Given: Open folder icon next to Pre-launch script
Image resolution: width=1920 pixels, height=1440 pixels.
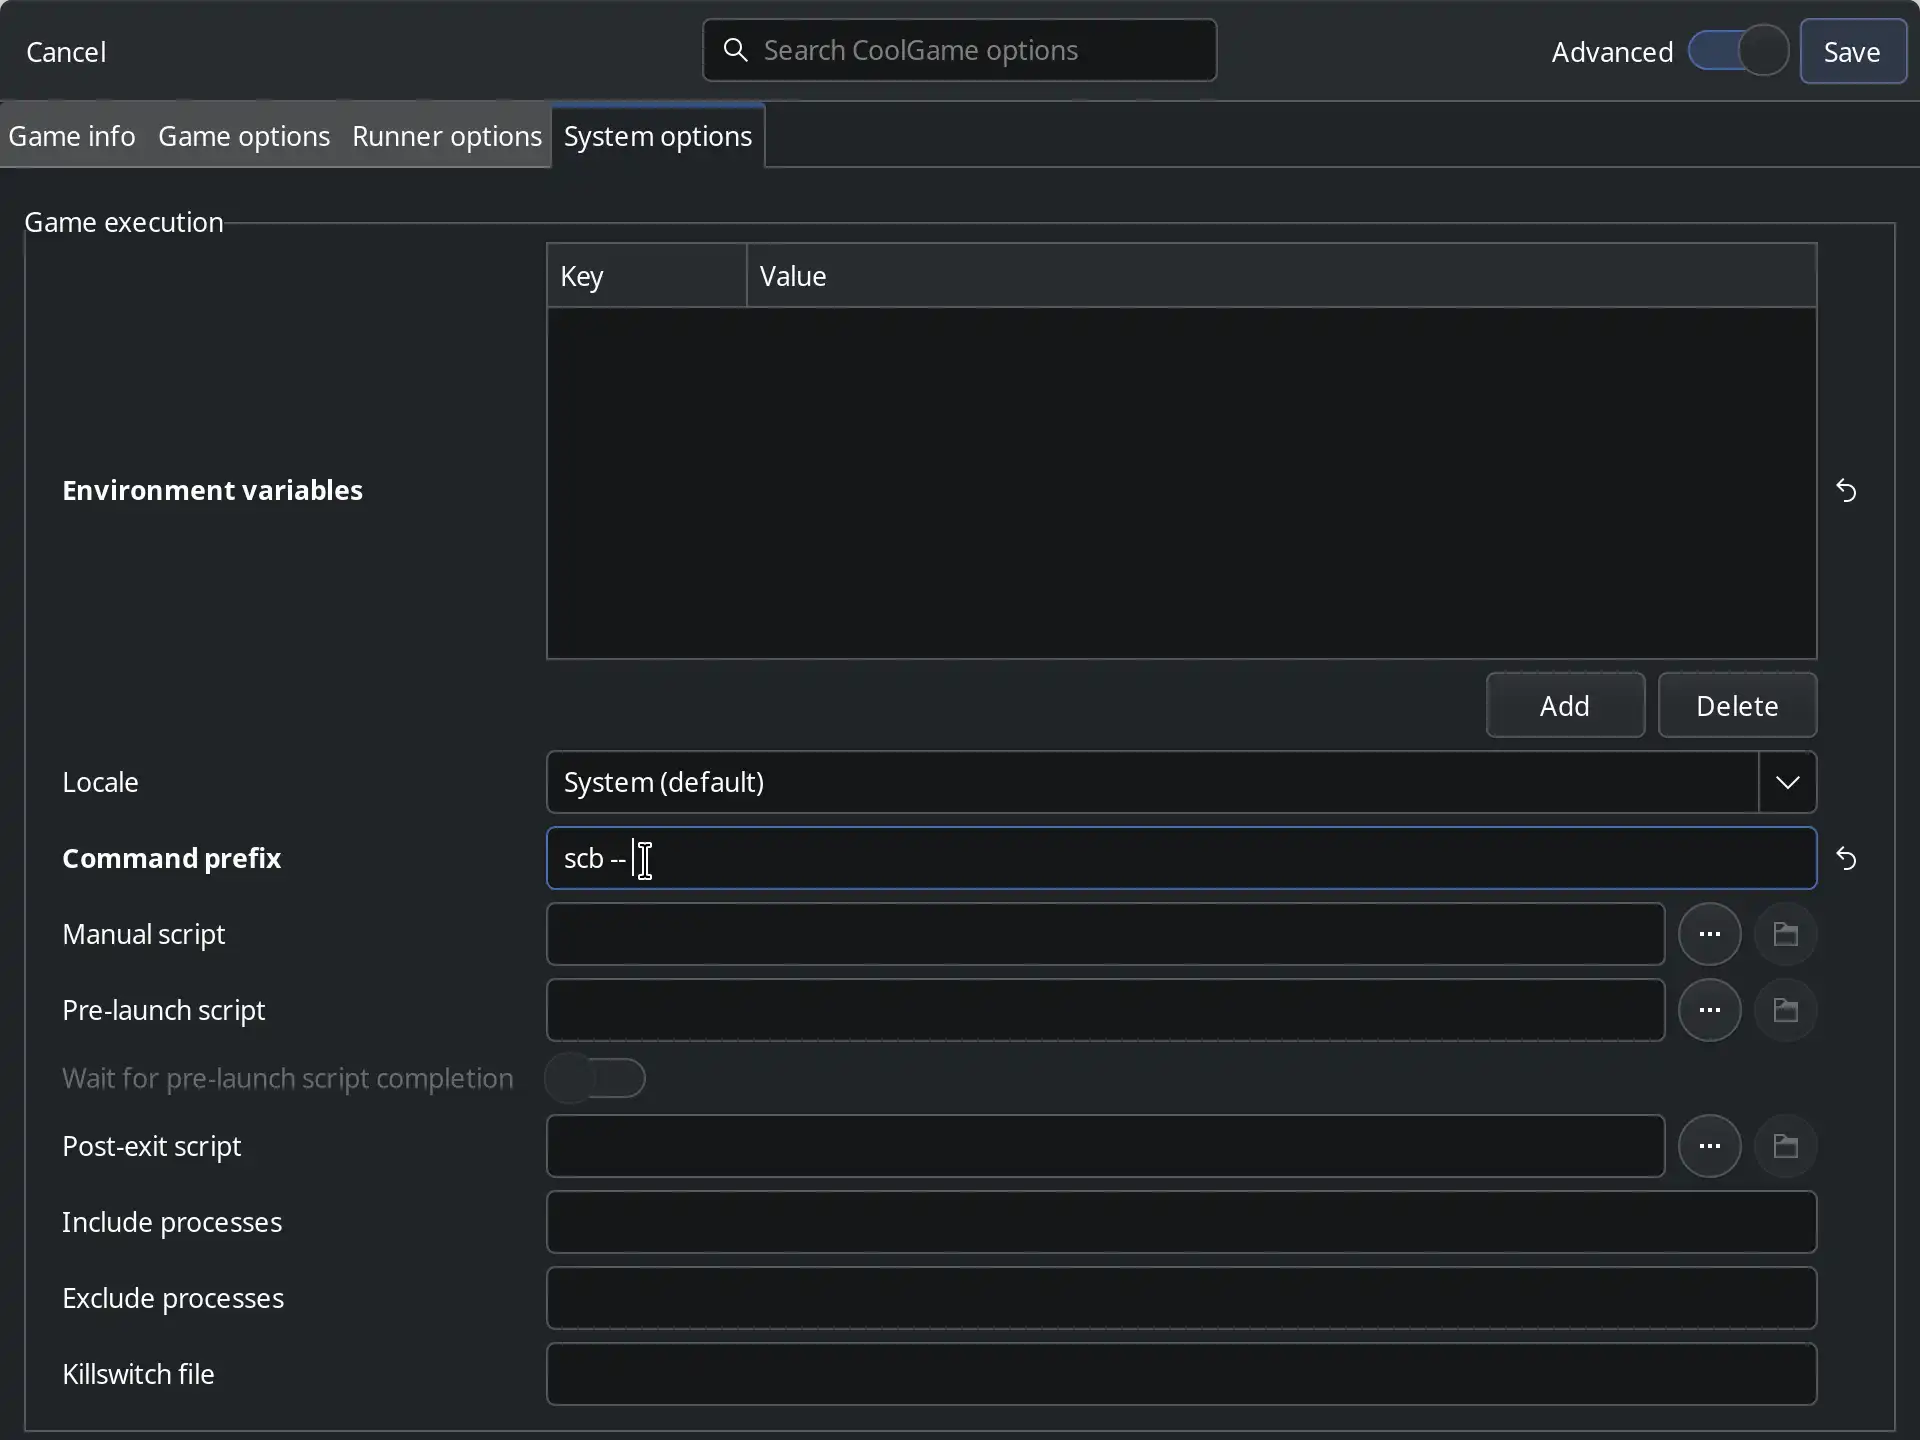Looking at the screenshot, I should click(x=1785, y=1010).
